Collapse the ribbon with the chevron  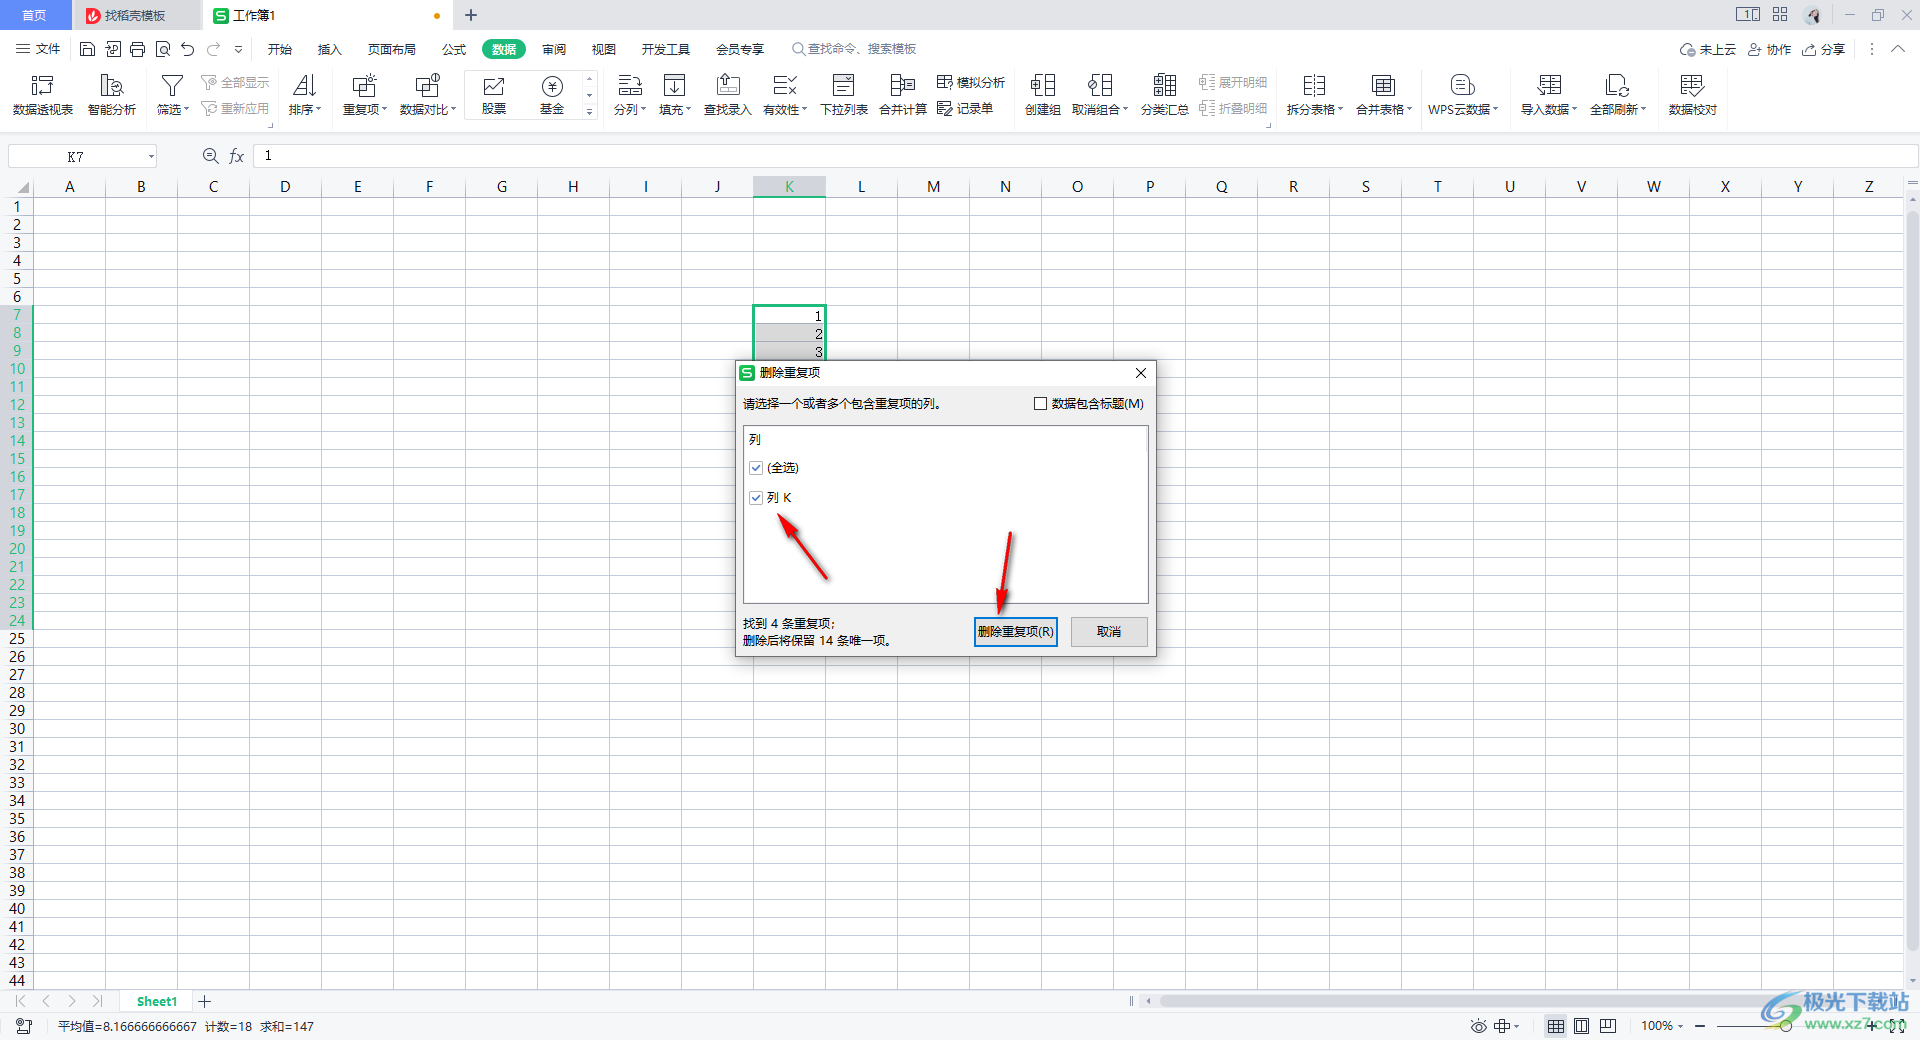1898,49
